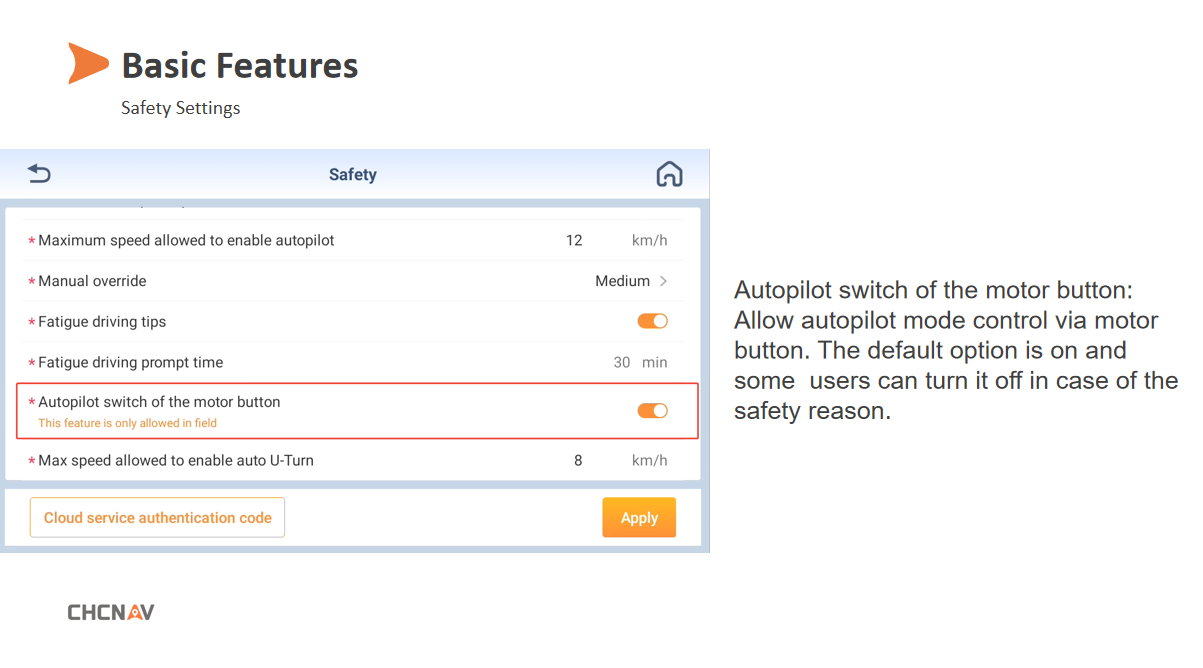Disable Autopilot switch of the motor button
Viewport: 1203px width, 668px height.
click(x=652, y=410)
